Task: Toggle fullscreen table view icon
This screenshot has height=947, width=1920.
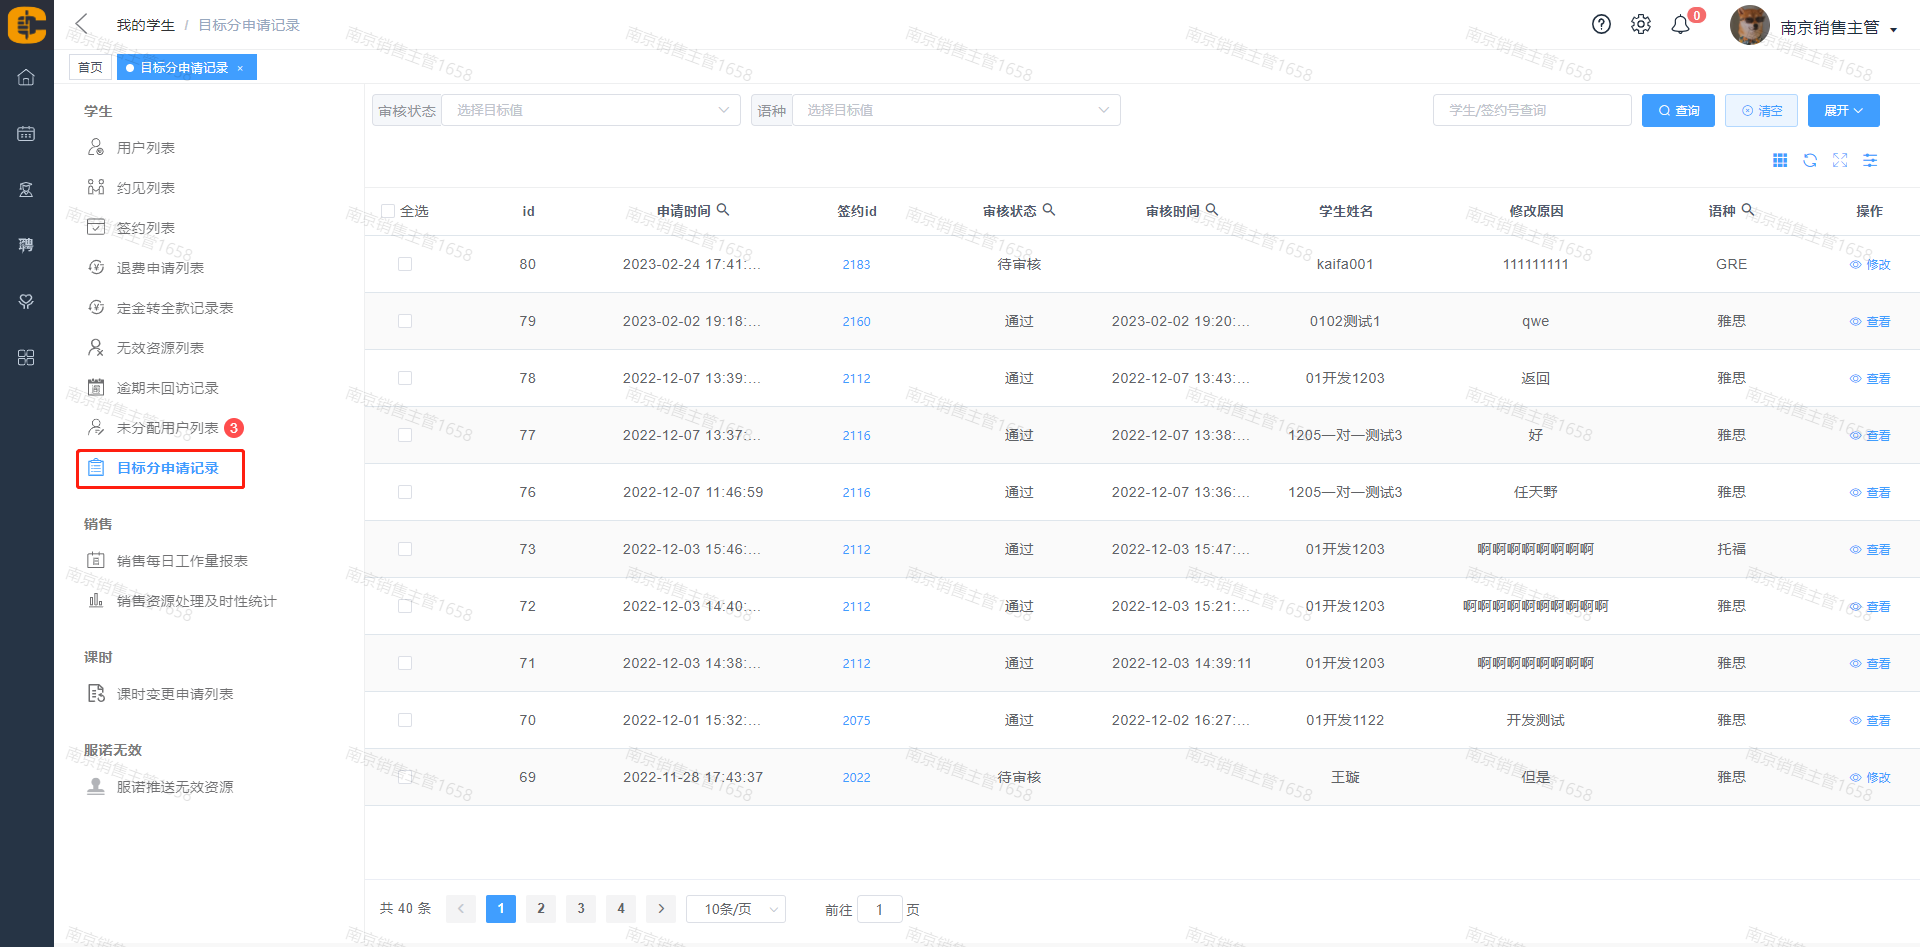Action: tap(1840, 160)
